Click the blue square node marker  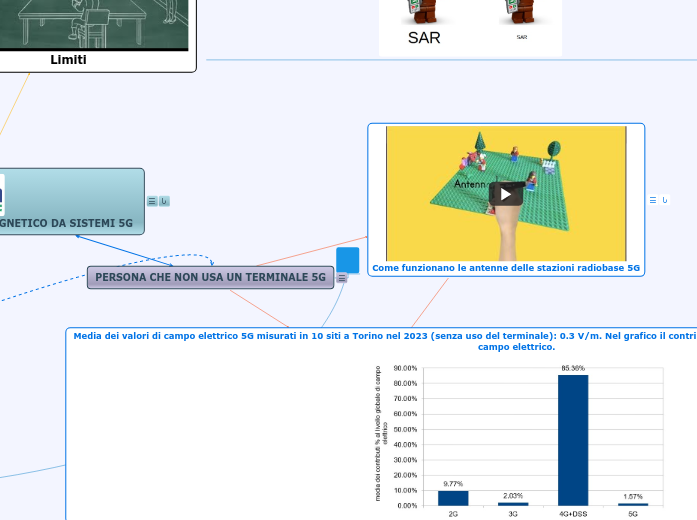pos(348,260)
